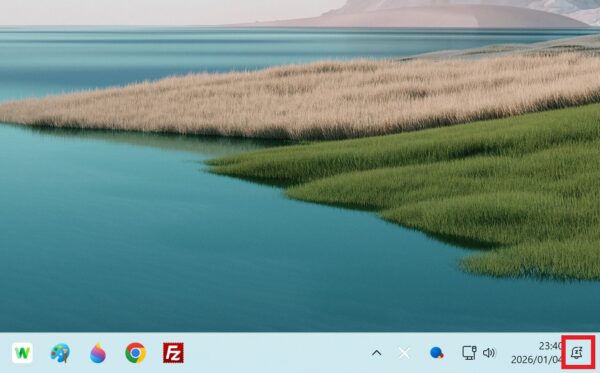Open network settings from the monitor tray icon

469,353
